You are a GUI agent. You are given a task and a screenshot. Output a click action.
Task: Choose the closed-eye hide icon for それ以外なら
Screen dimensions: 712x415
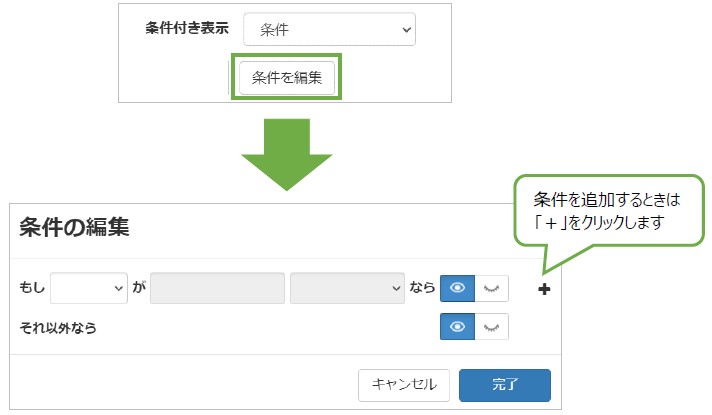coord(491,326)
